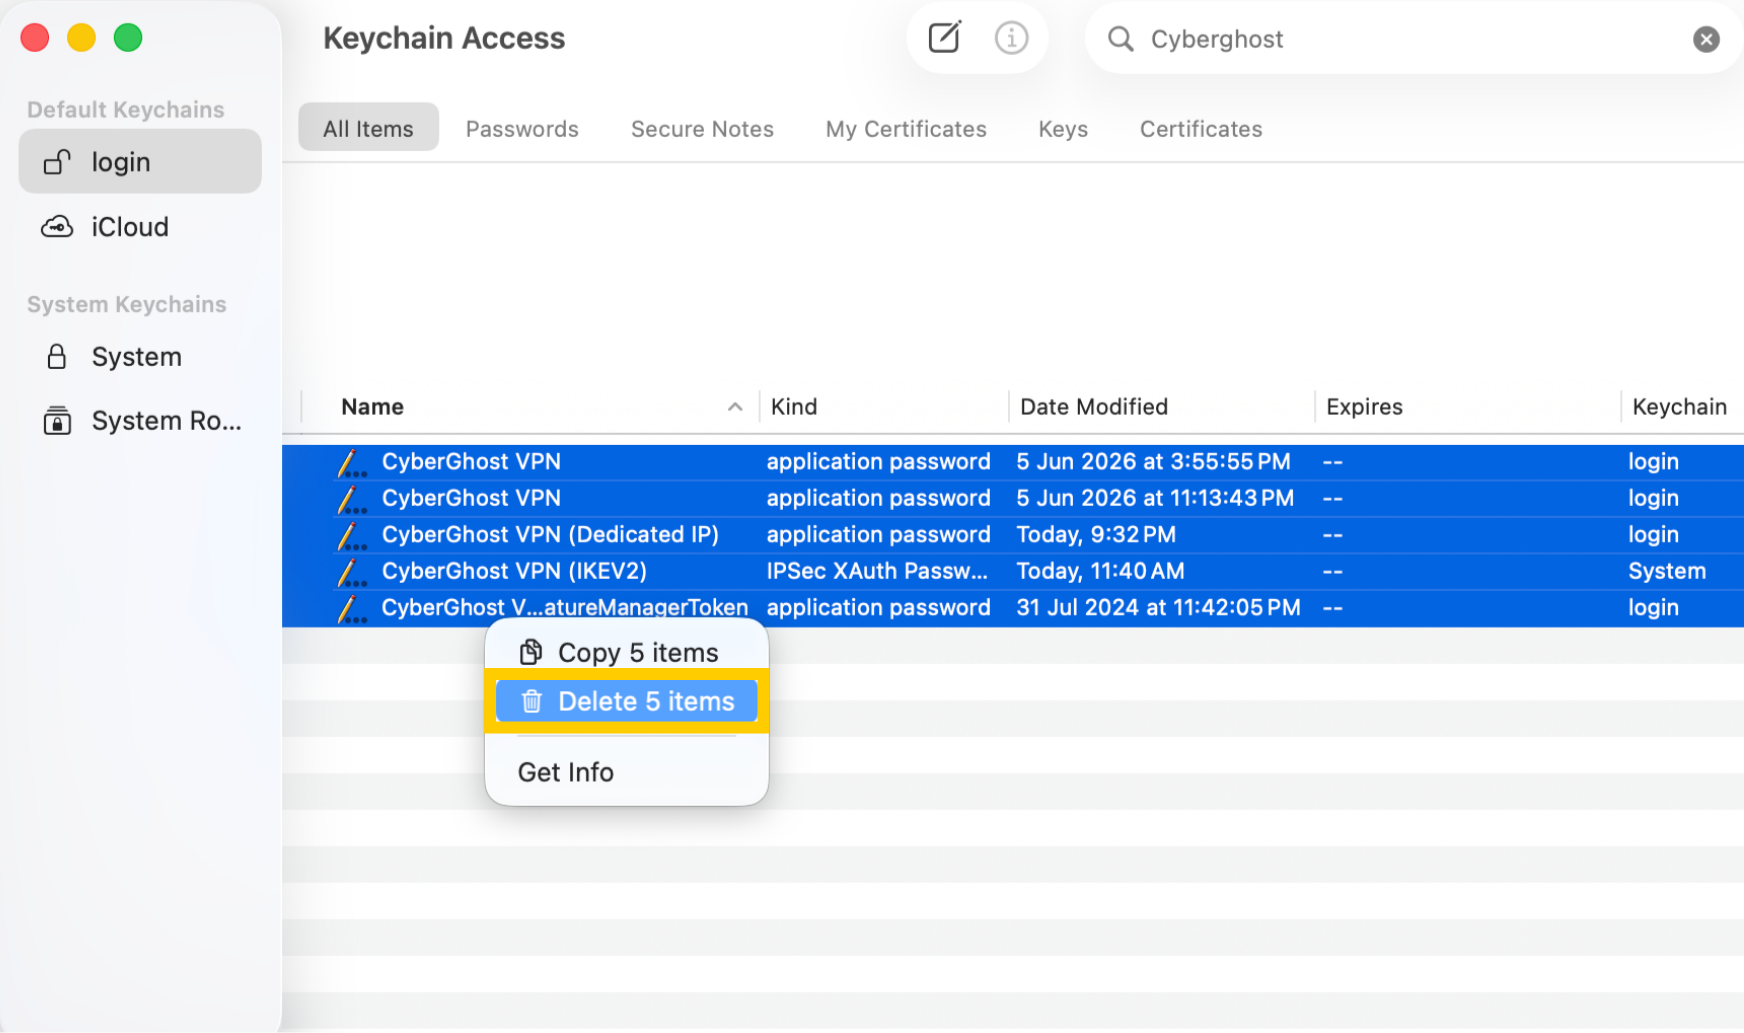Choose Copy 5 items from the context menu
1744x1033 pixels.
point(626,652)
